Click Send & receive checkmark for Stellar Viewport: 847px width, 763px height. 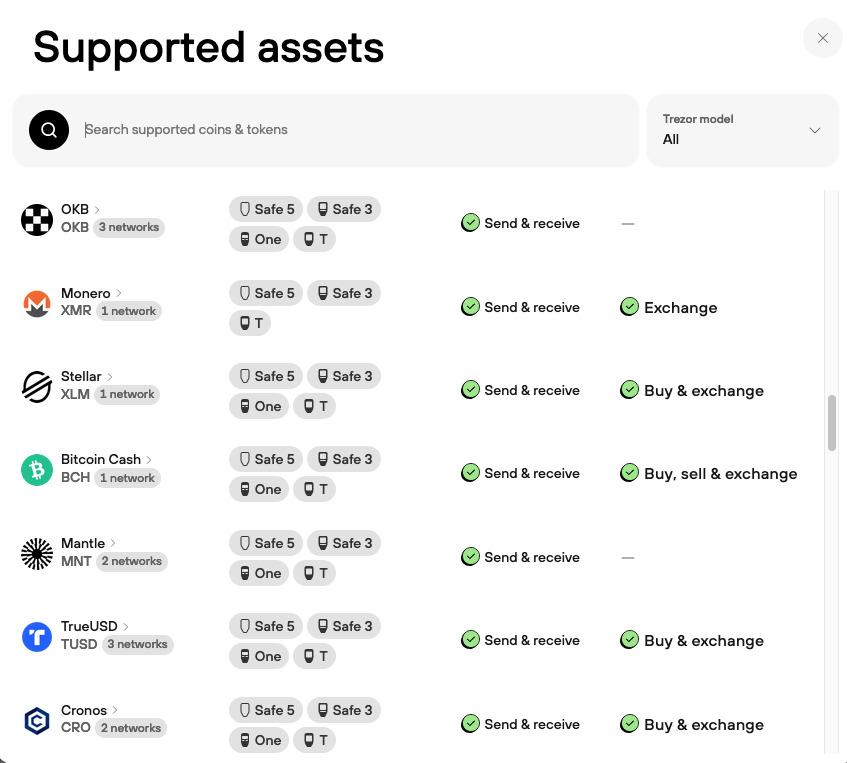(470, 390)
